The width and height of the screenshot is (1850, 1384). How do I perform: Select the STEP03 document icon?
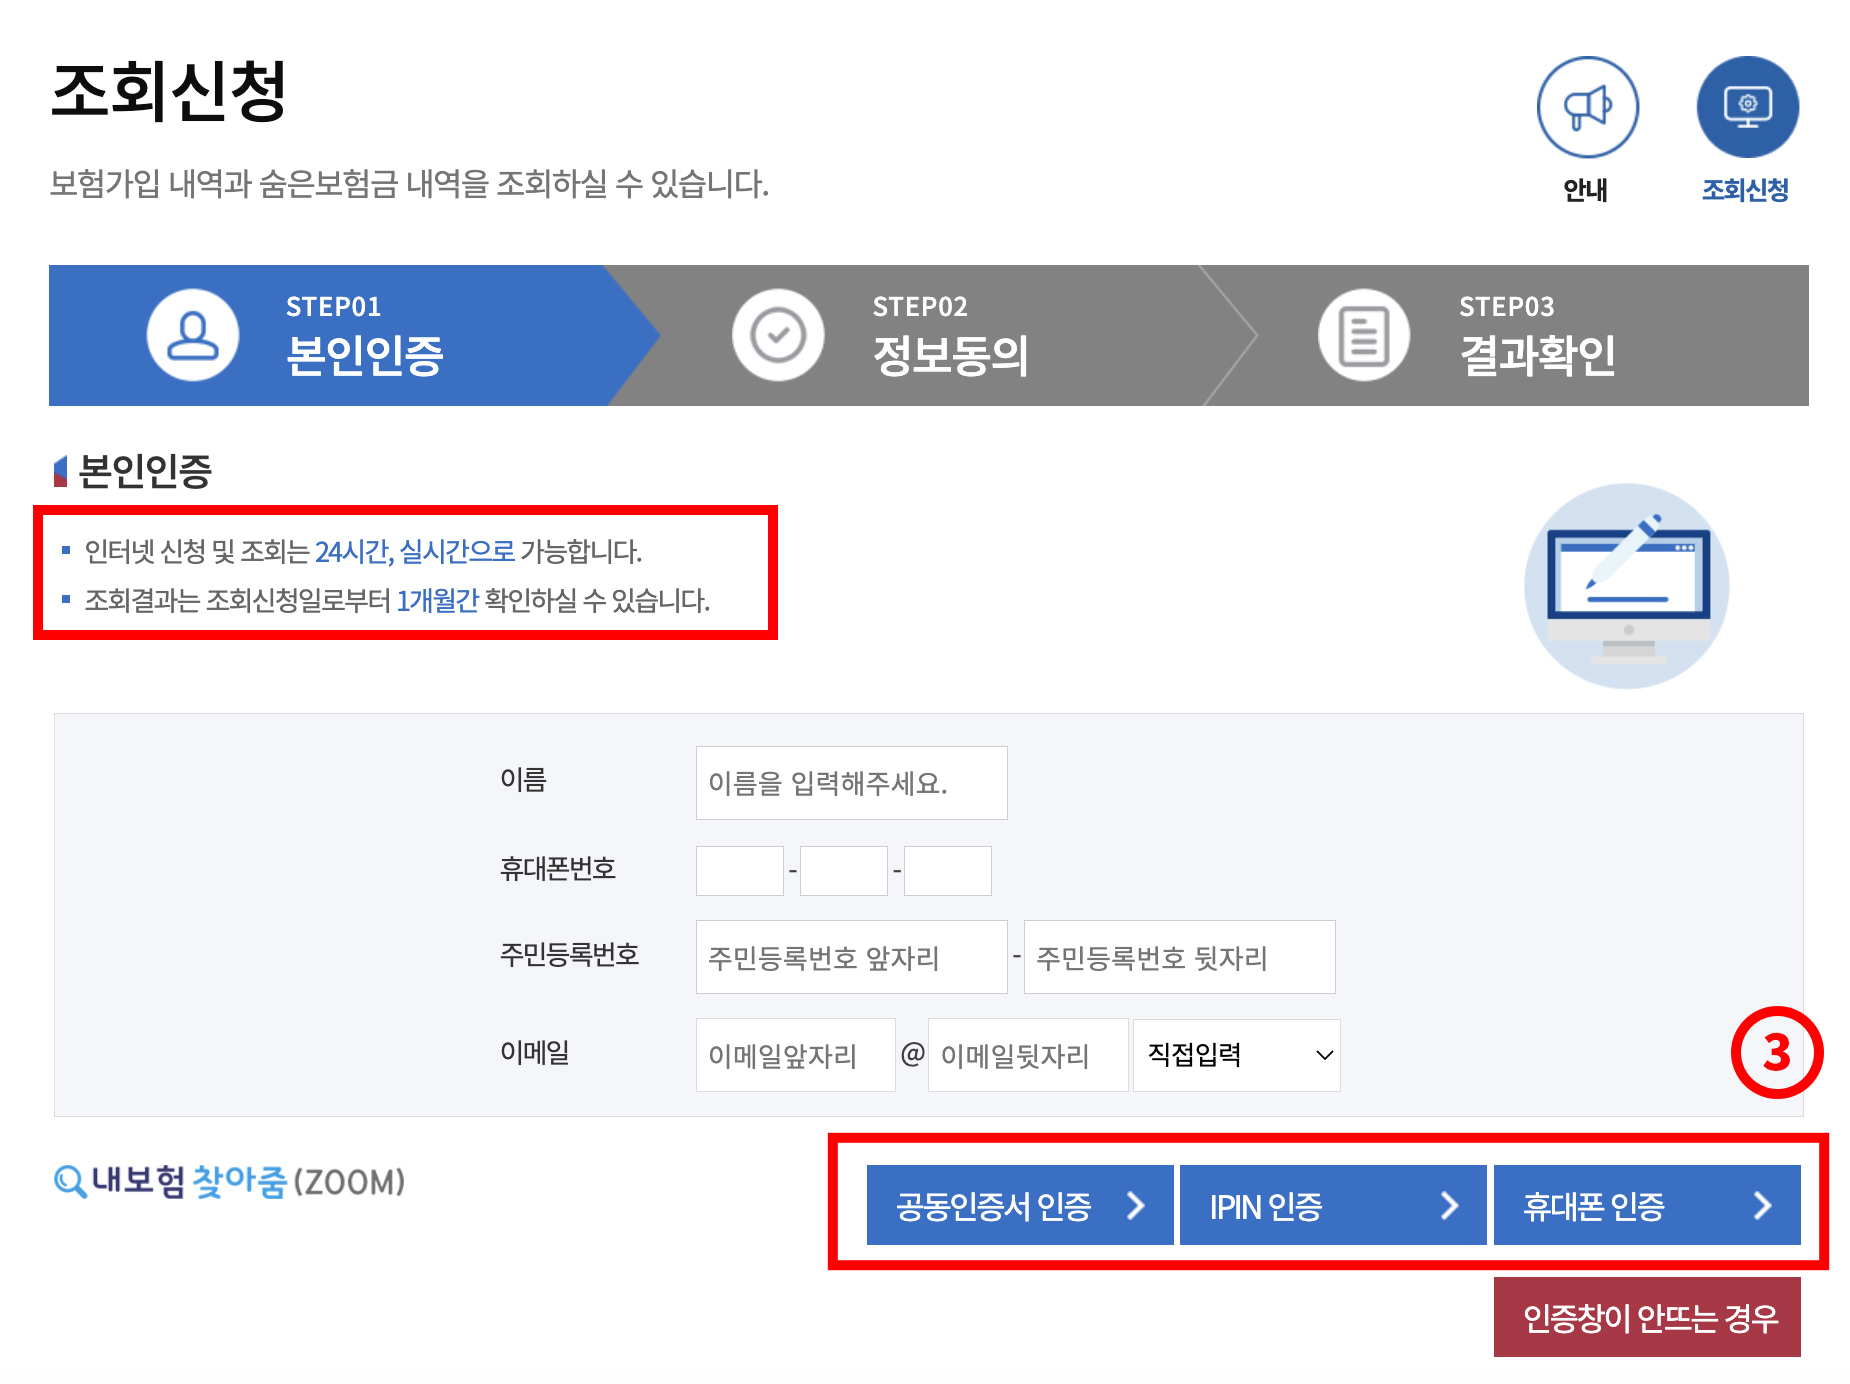point(1364,335)
